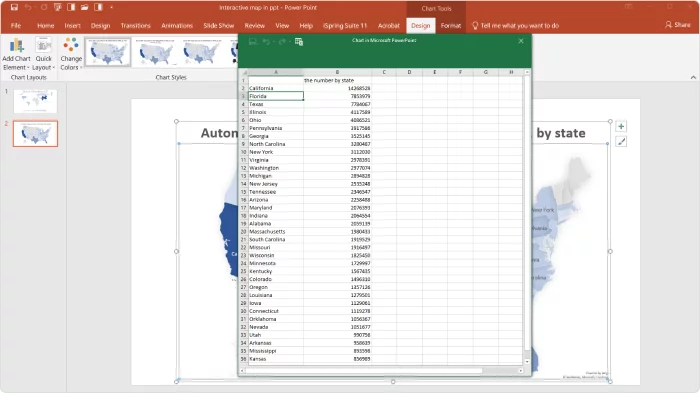Click the datasheet scroll-up arrow
Screen dimensions: 700x393
527,72
